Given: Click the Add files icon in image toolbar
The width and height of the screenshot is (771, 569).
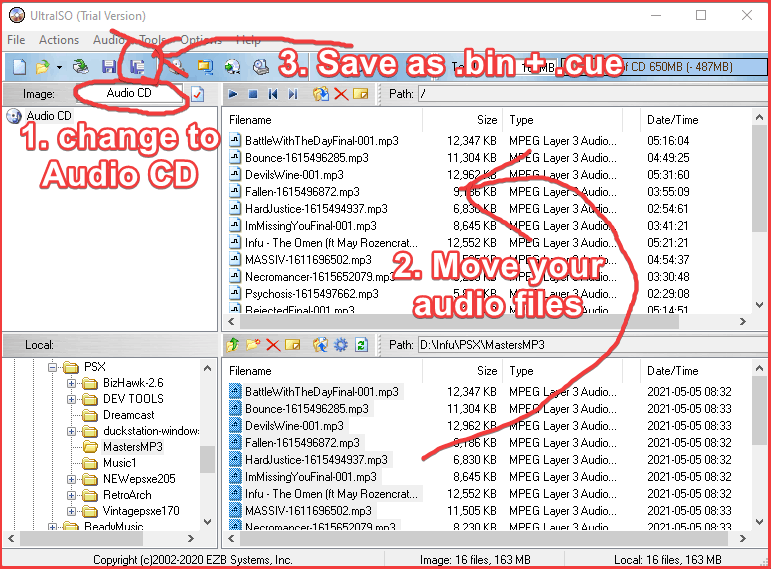Looking at the screenshot, I should tap(321, 93).
